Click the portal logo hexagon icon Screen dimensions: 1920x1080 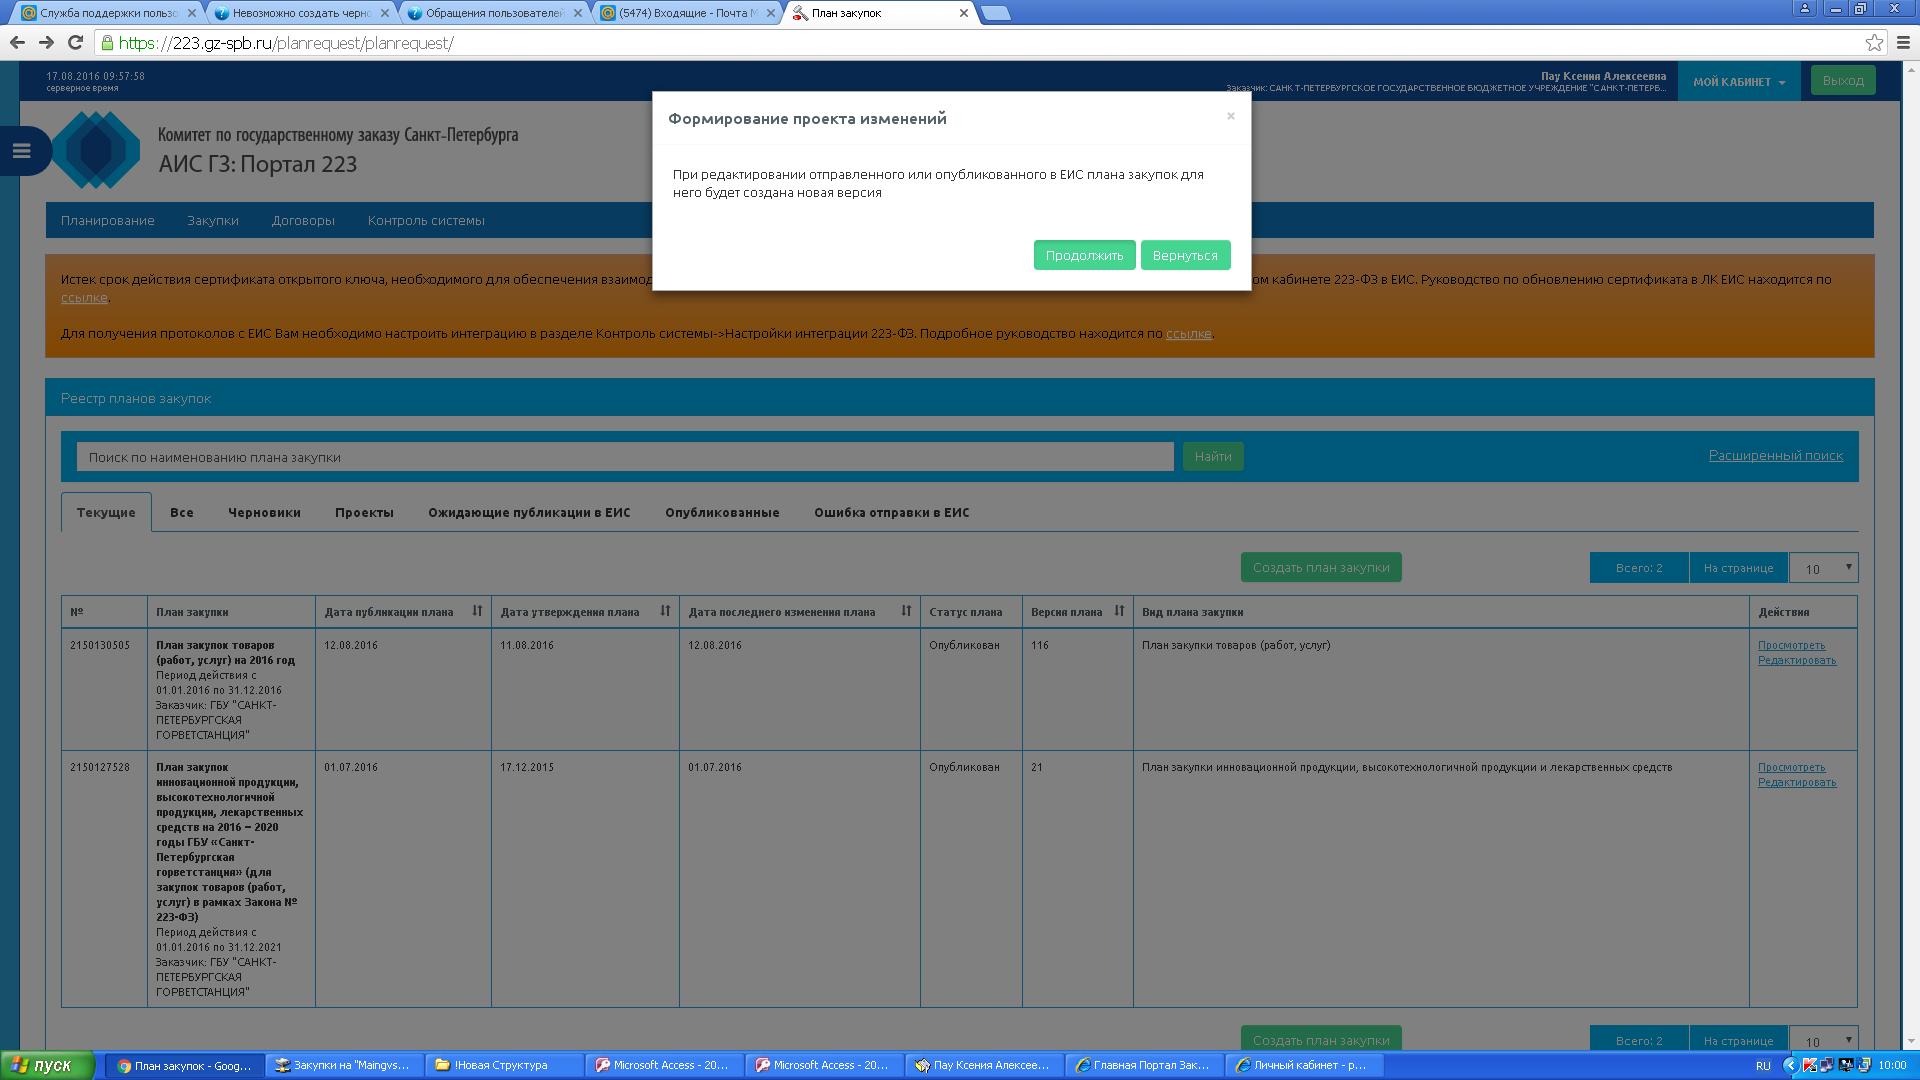coord(96,150)
